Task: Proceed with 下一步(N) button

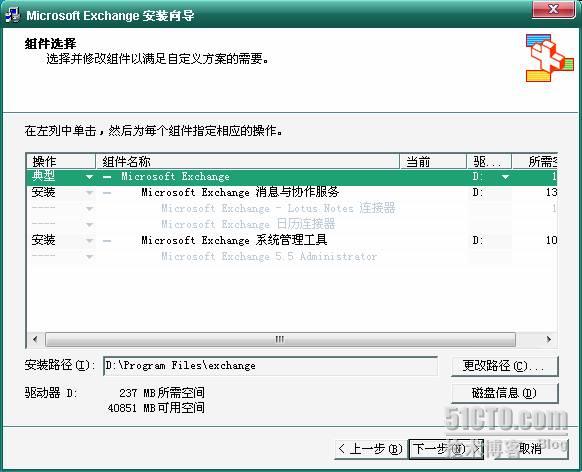Action: pyautogui.click(x=446, y=449)
